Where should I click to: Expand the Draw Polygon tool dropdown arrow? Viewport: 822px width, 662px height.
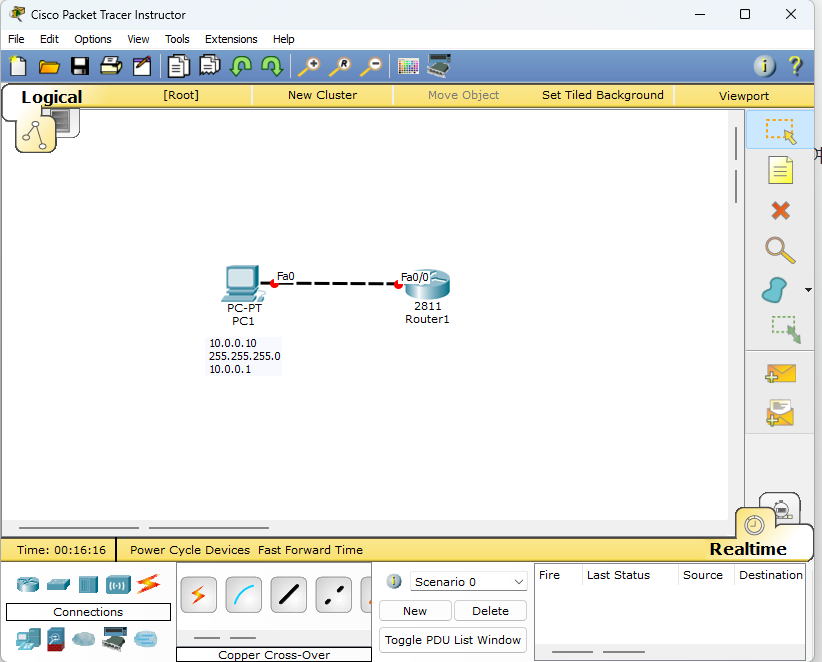tap(808, 290)
